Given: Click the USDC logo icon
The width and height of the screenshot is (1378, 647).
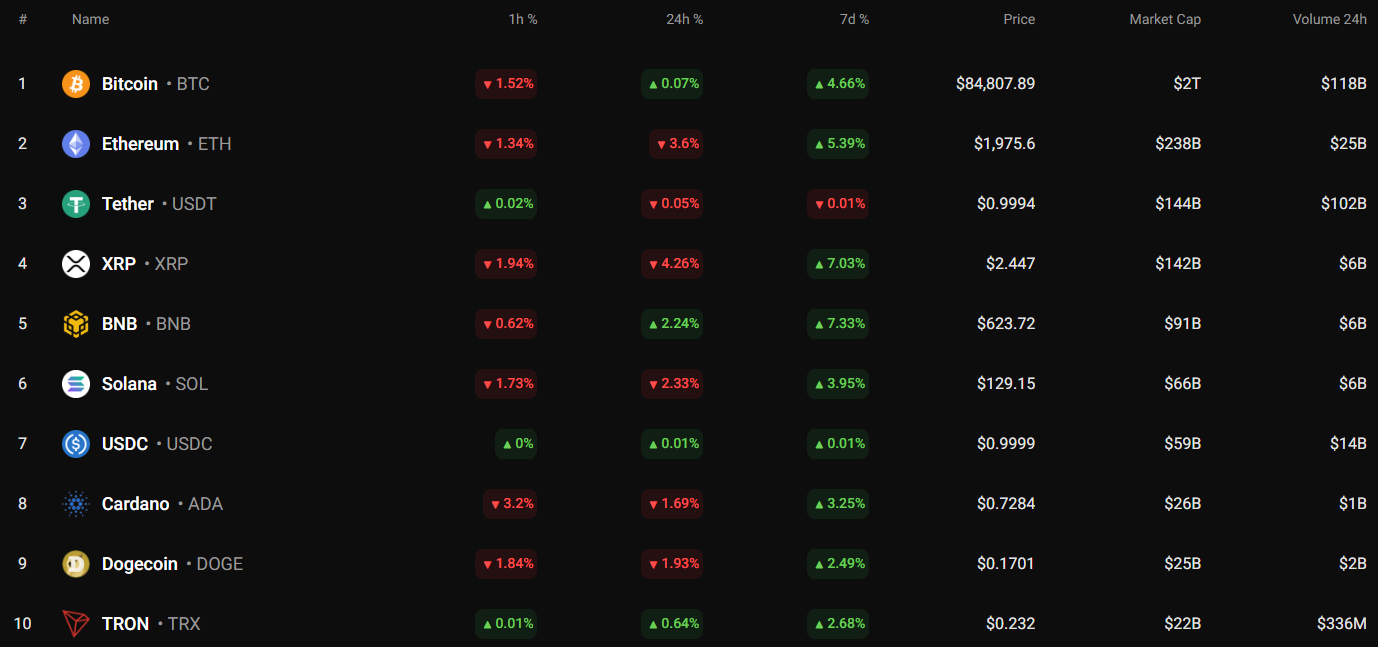Looking at the screenshot, I should (x=76, y=444).
